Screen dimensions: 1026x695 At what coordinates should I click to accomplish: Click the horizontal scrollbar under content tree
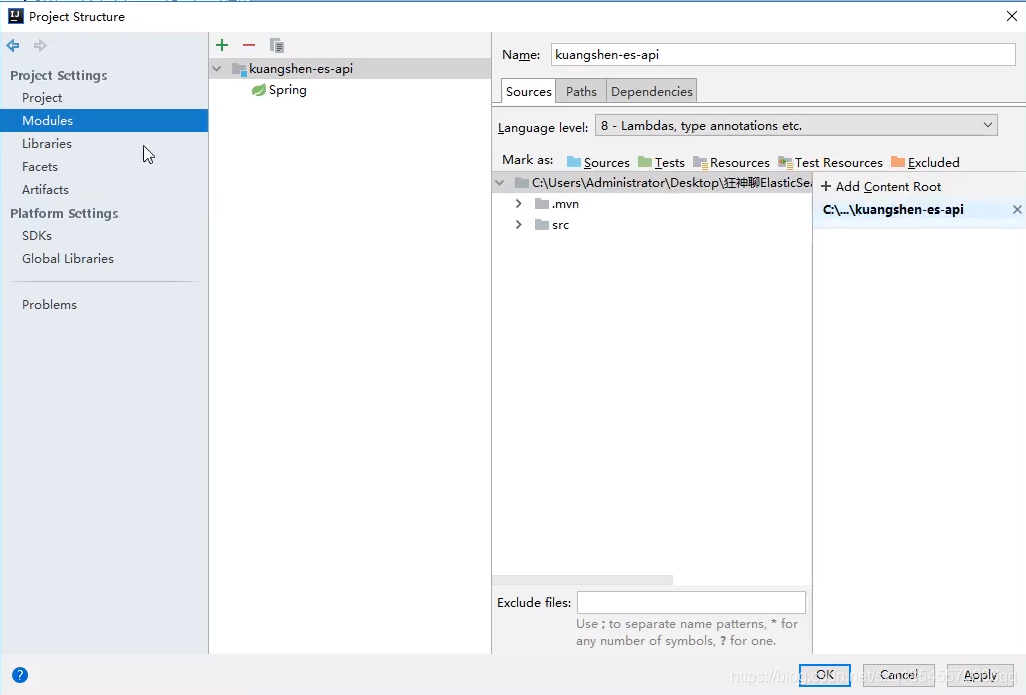[x=582, y=580]
